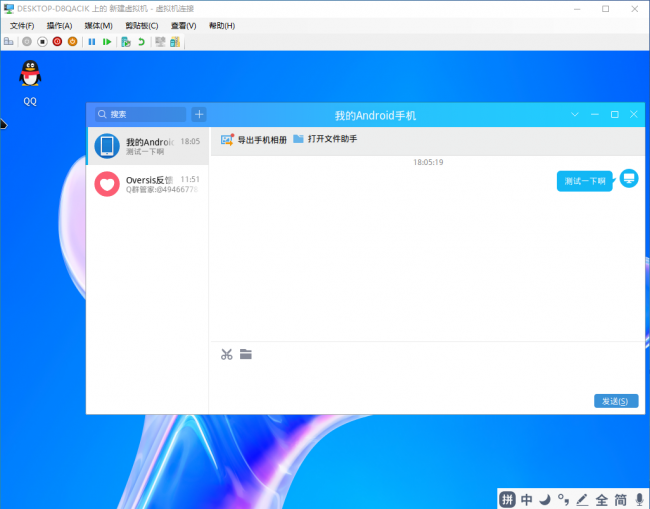Click 我的Android手机 title text
Image resolution: width=650 pixels, height=509 pixels.
pyautogui.click(x=376, y=115)
